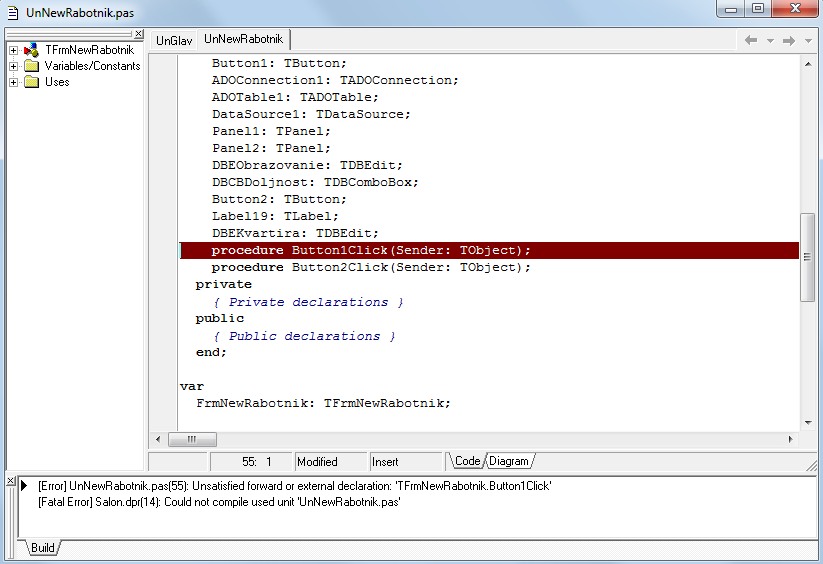This screenshot has width=823, height=564.
Task: Expand the TFrmNewRabotnik tree node
Action: click(14, 50)
